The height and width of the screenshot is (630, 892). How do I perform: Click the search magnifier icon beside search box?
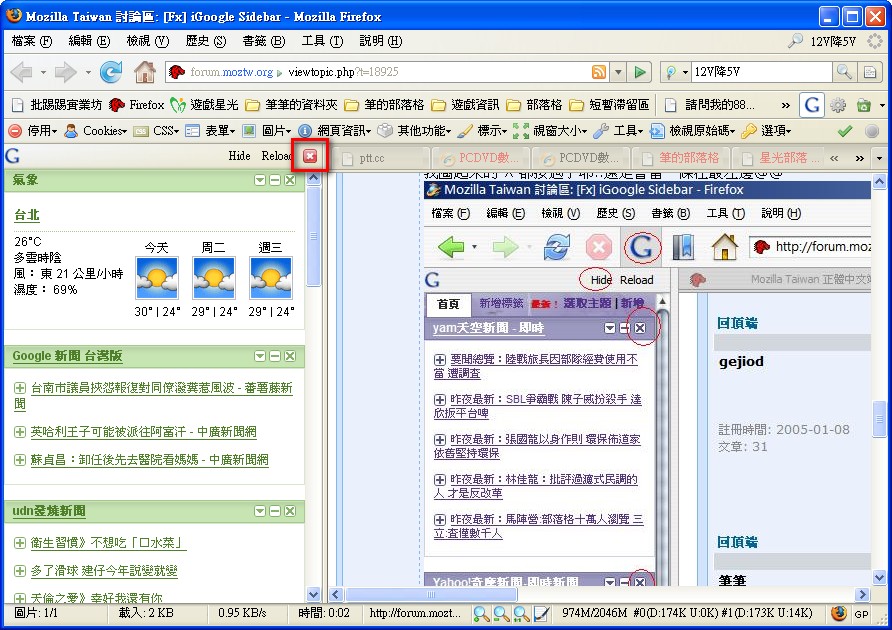click(x=844, y=72)
